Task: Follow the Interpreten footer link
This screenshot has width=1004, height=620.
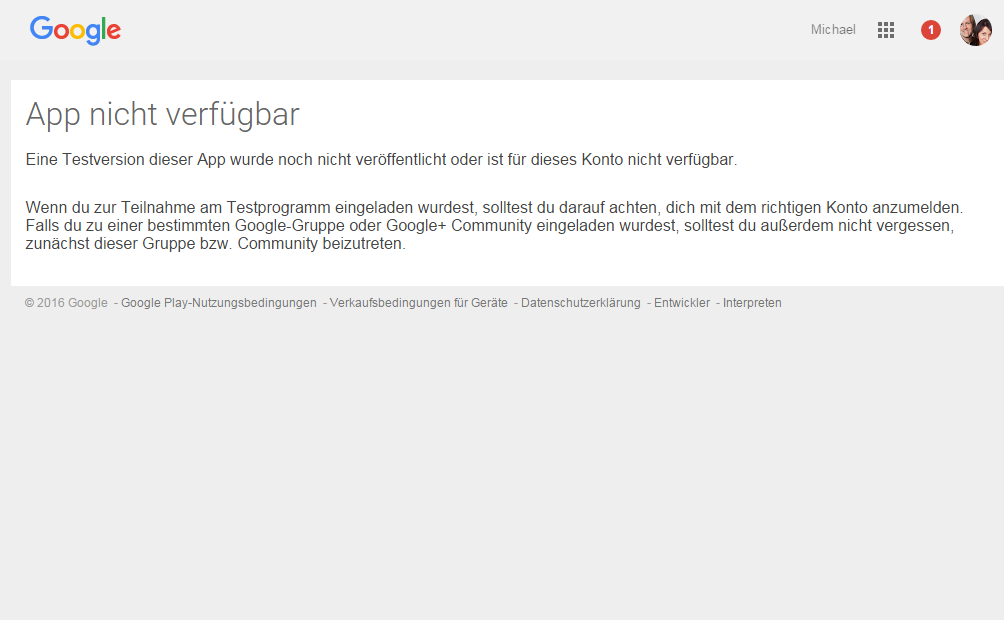Action: pos(752,303)
